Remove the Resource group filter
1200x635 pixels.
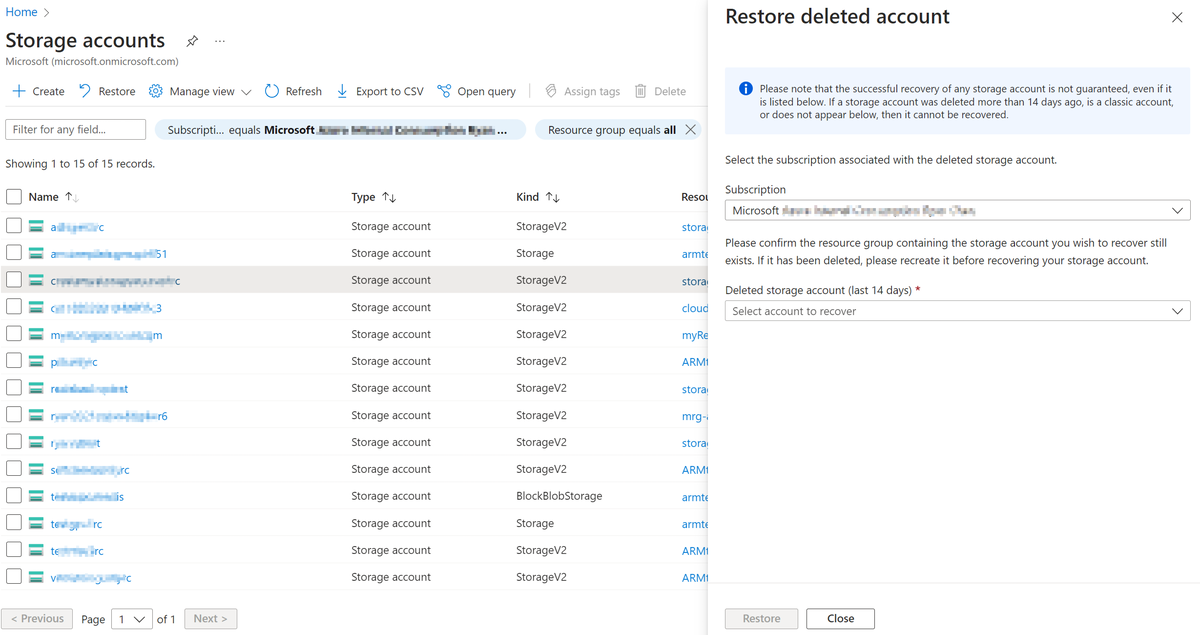(690, 130)
